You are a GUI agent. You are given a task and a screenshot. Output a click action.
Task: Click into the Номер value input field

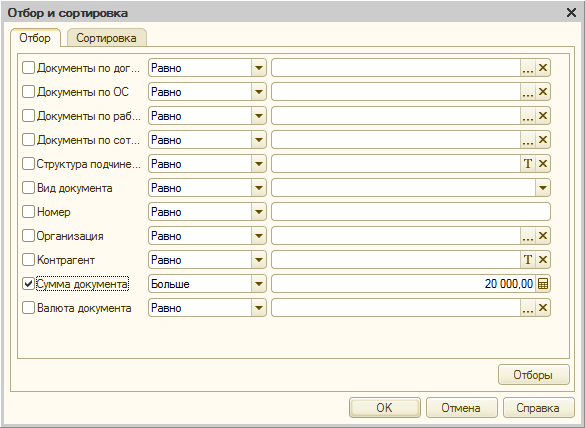(411, 212)
